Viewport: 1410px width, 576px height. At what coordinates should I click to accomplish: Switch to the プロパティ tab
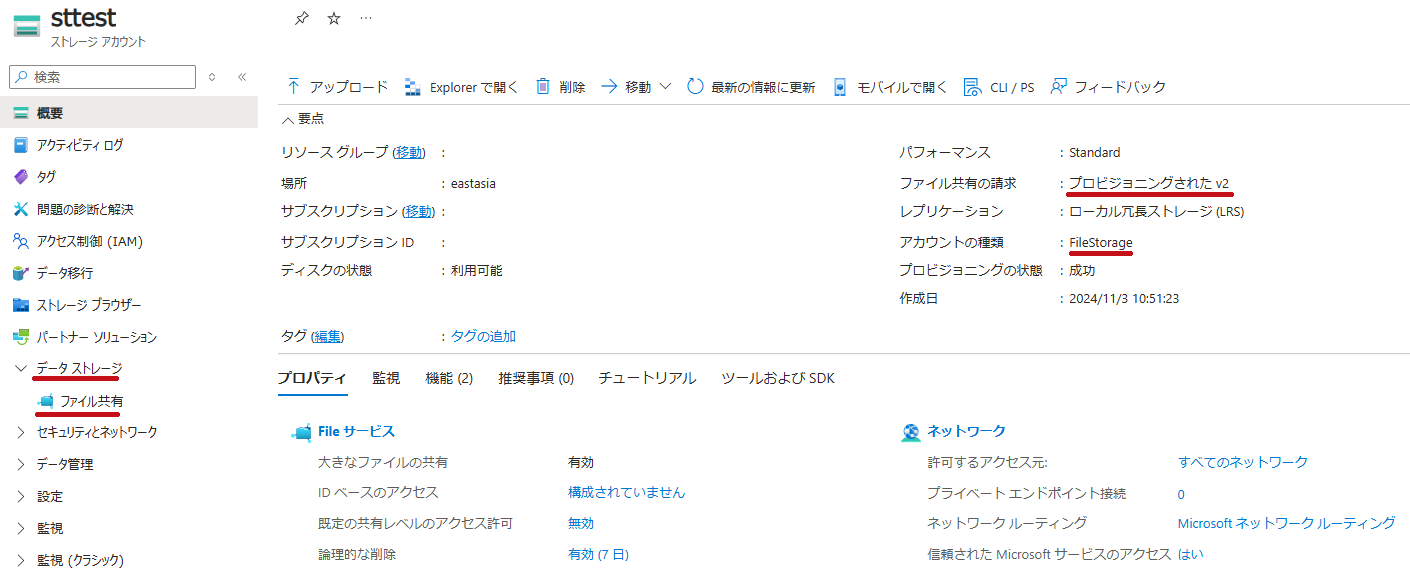(x=312, y=378)
